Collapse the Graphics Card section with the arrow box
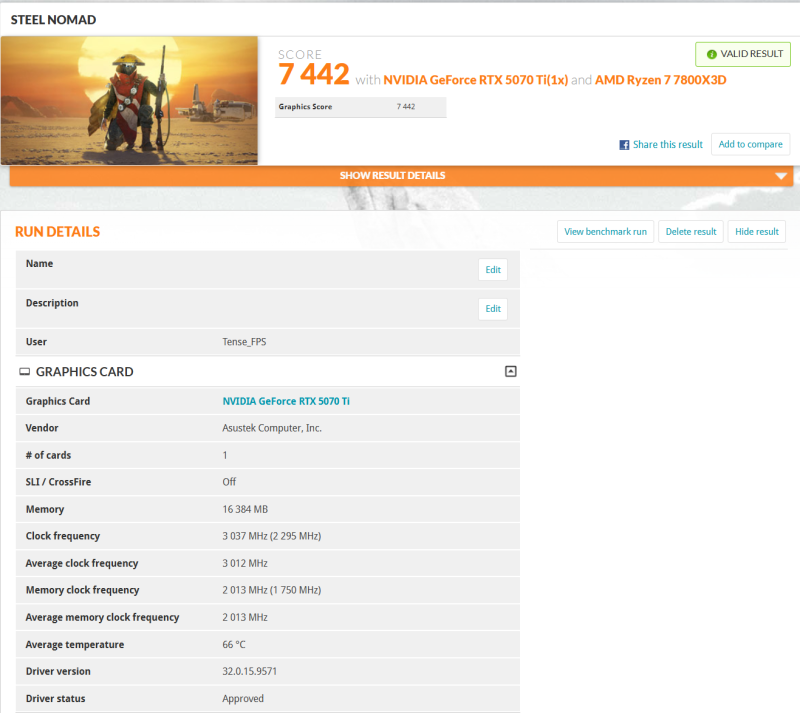The height and width of the screenshot is (713, 800). [x=510, y=372]
